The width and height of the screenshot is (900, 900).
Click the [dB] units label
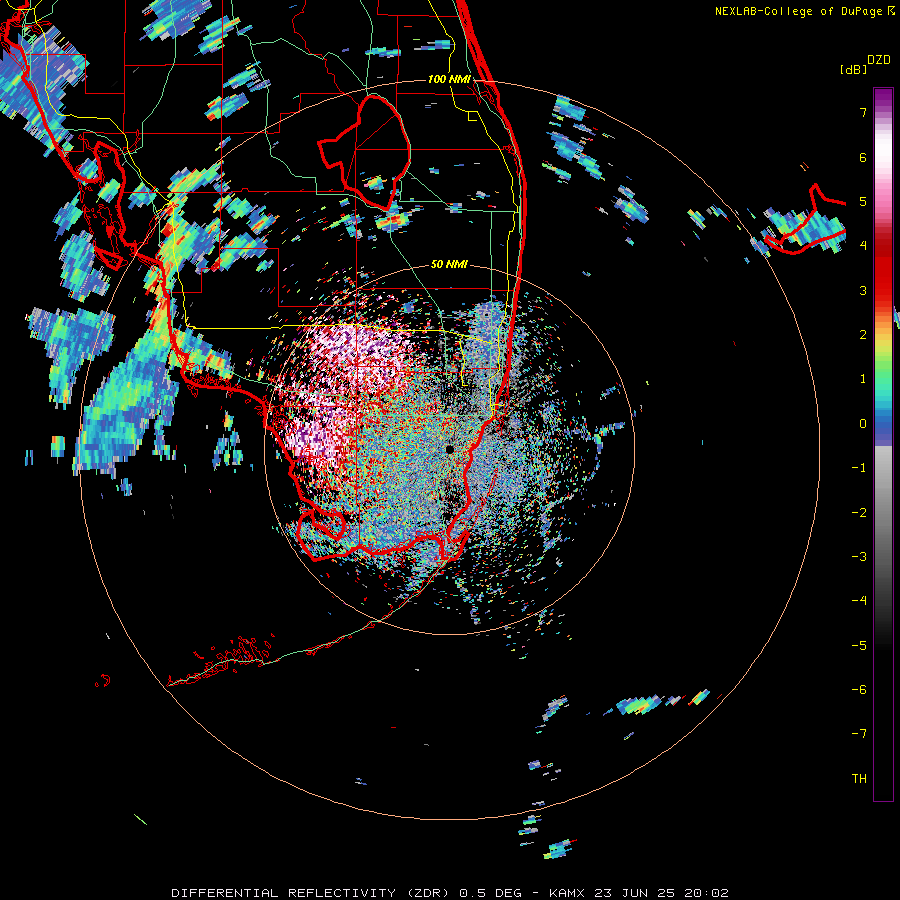tap(853, 69)
